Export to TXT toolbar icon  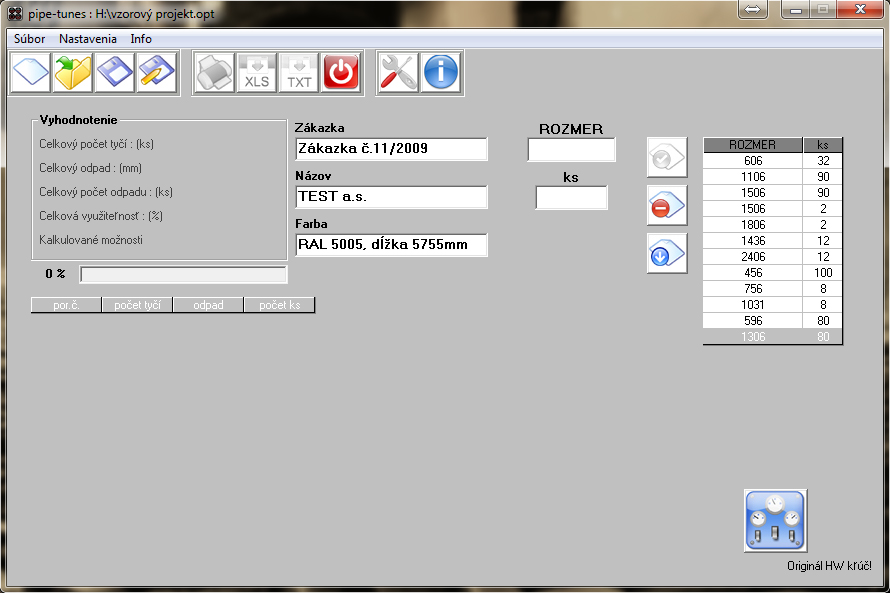point(299,73)
